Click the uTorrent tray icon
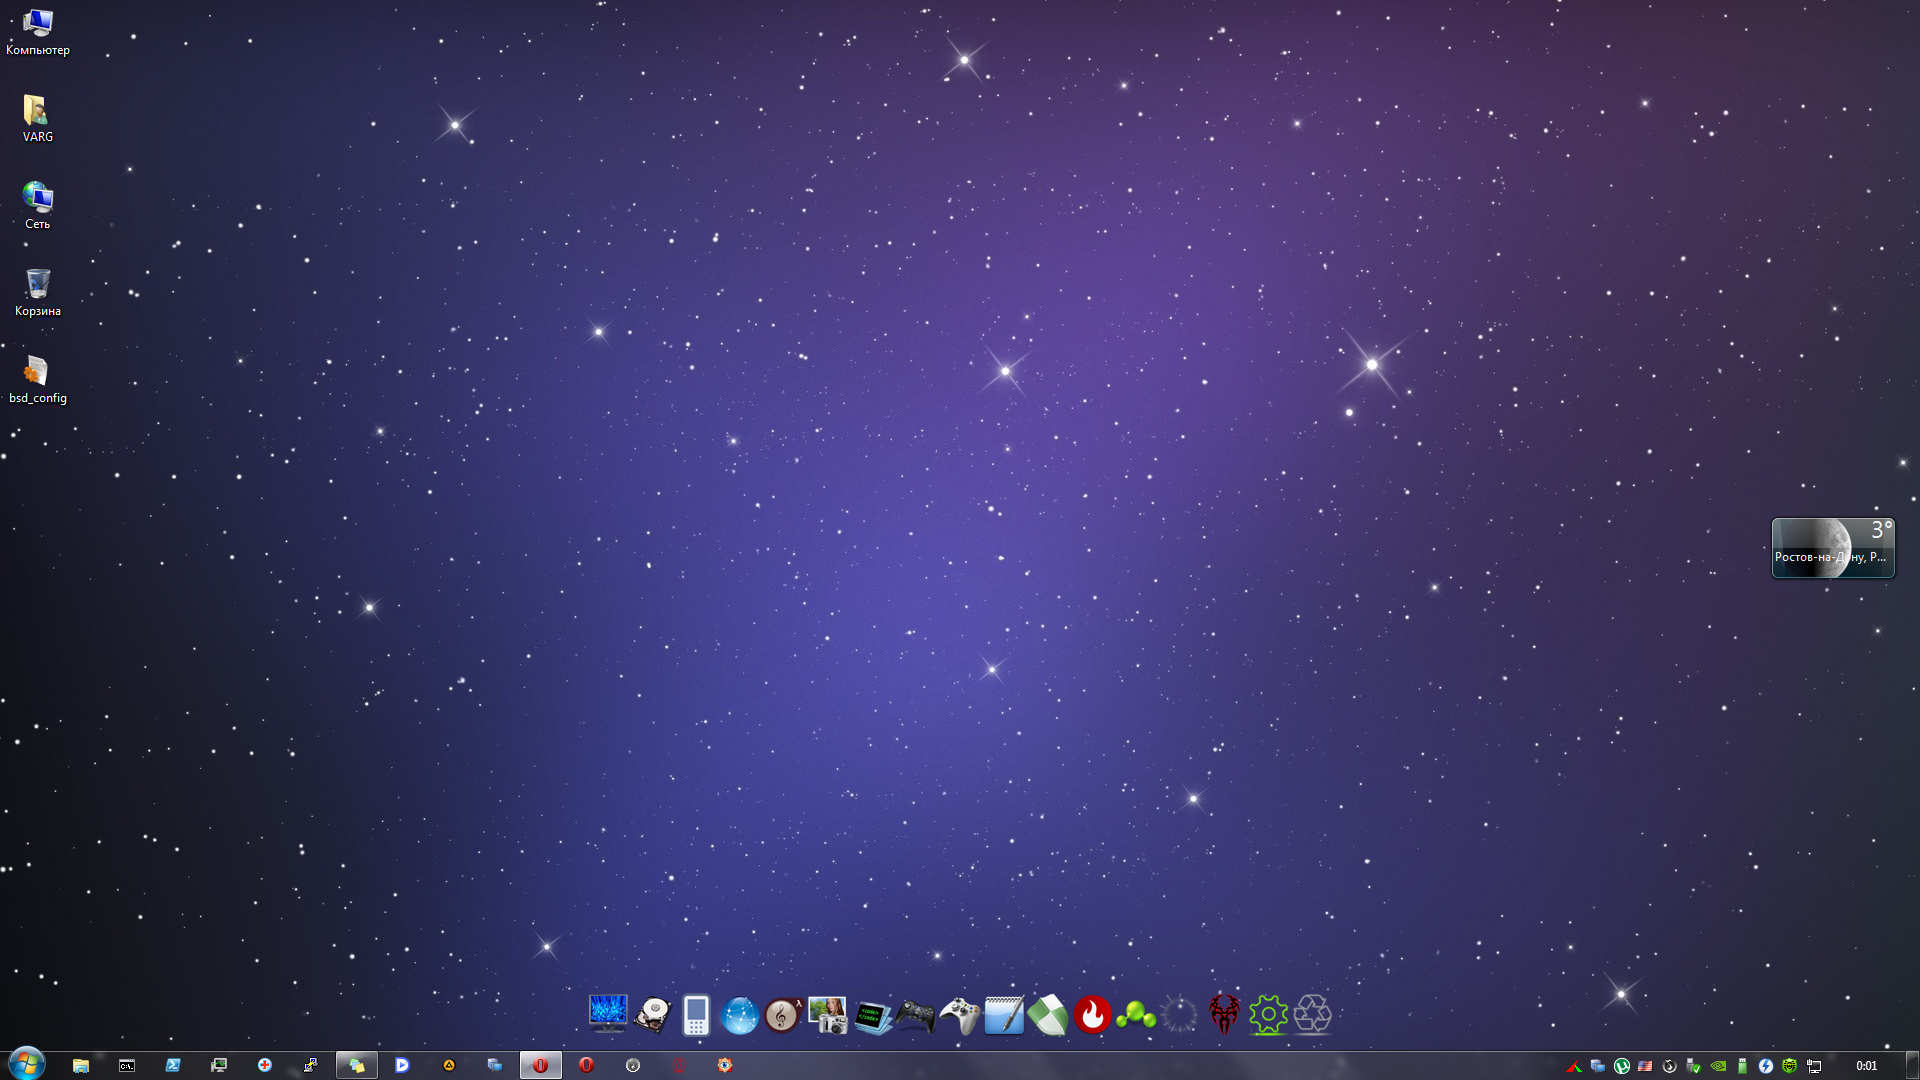This screenshot has width=1920, height=1080. (1622, 1066)
